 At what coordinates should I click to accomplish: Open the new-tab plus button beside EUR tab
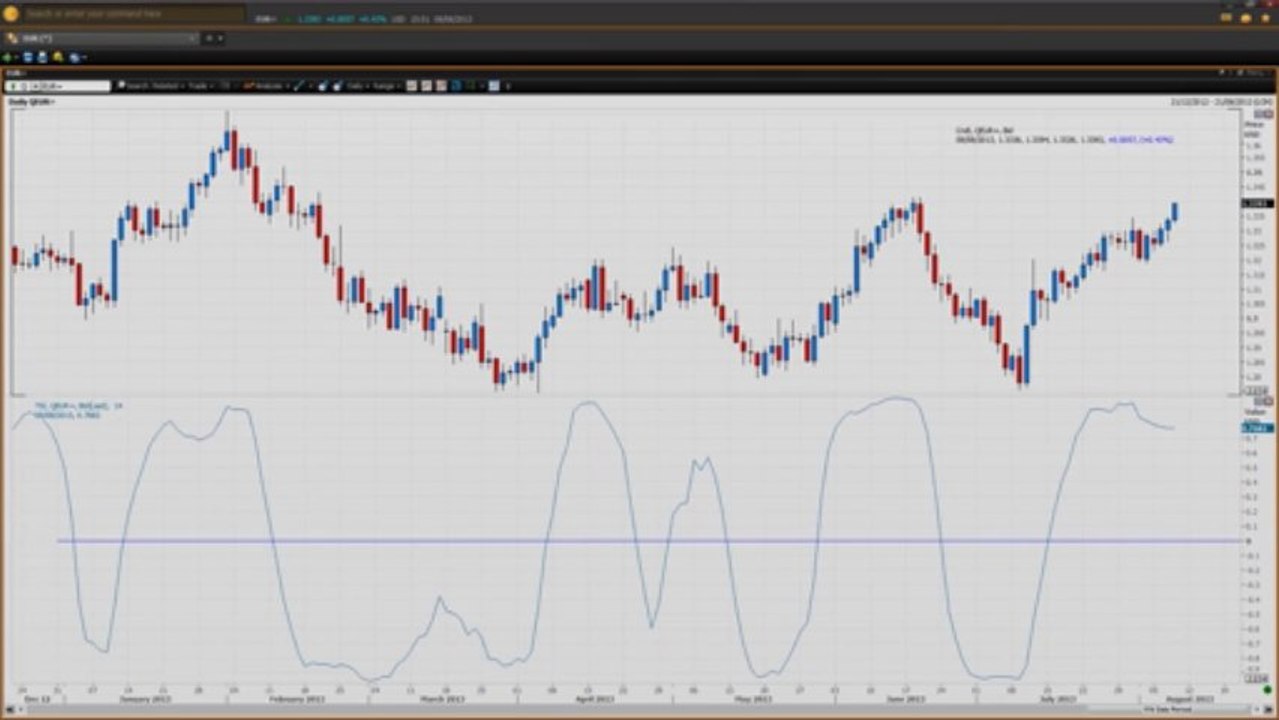point(209,38)
